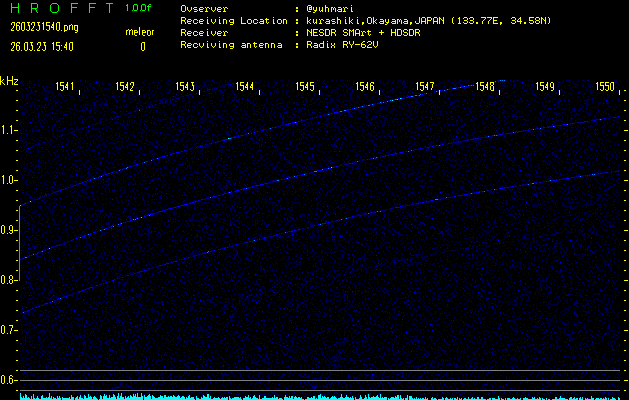629x400 pixels.
Task: Select the 1.1 frequency axis label
Action: pos(9,130)
